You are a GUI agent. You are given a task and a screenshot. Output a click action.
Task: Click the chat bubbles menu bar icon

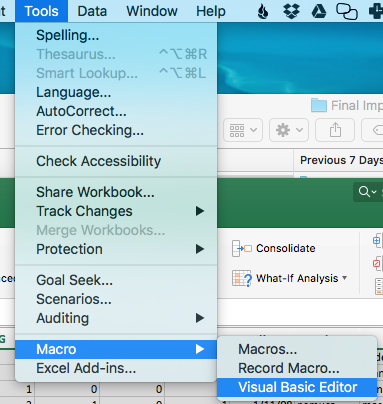(x=347, y=12)
